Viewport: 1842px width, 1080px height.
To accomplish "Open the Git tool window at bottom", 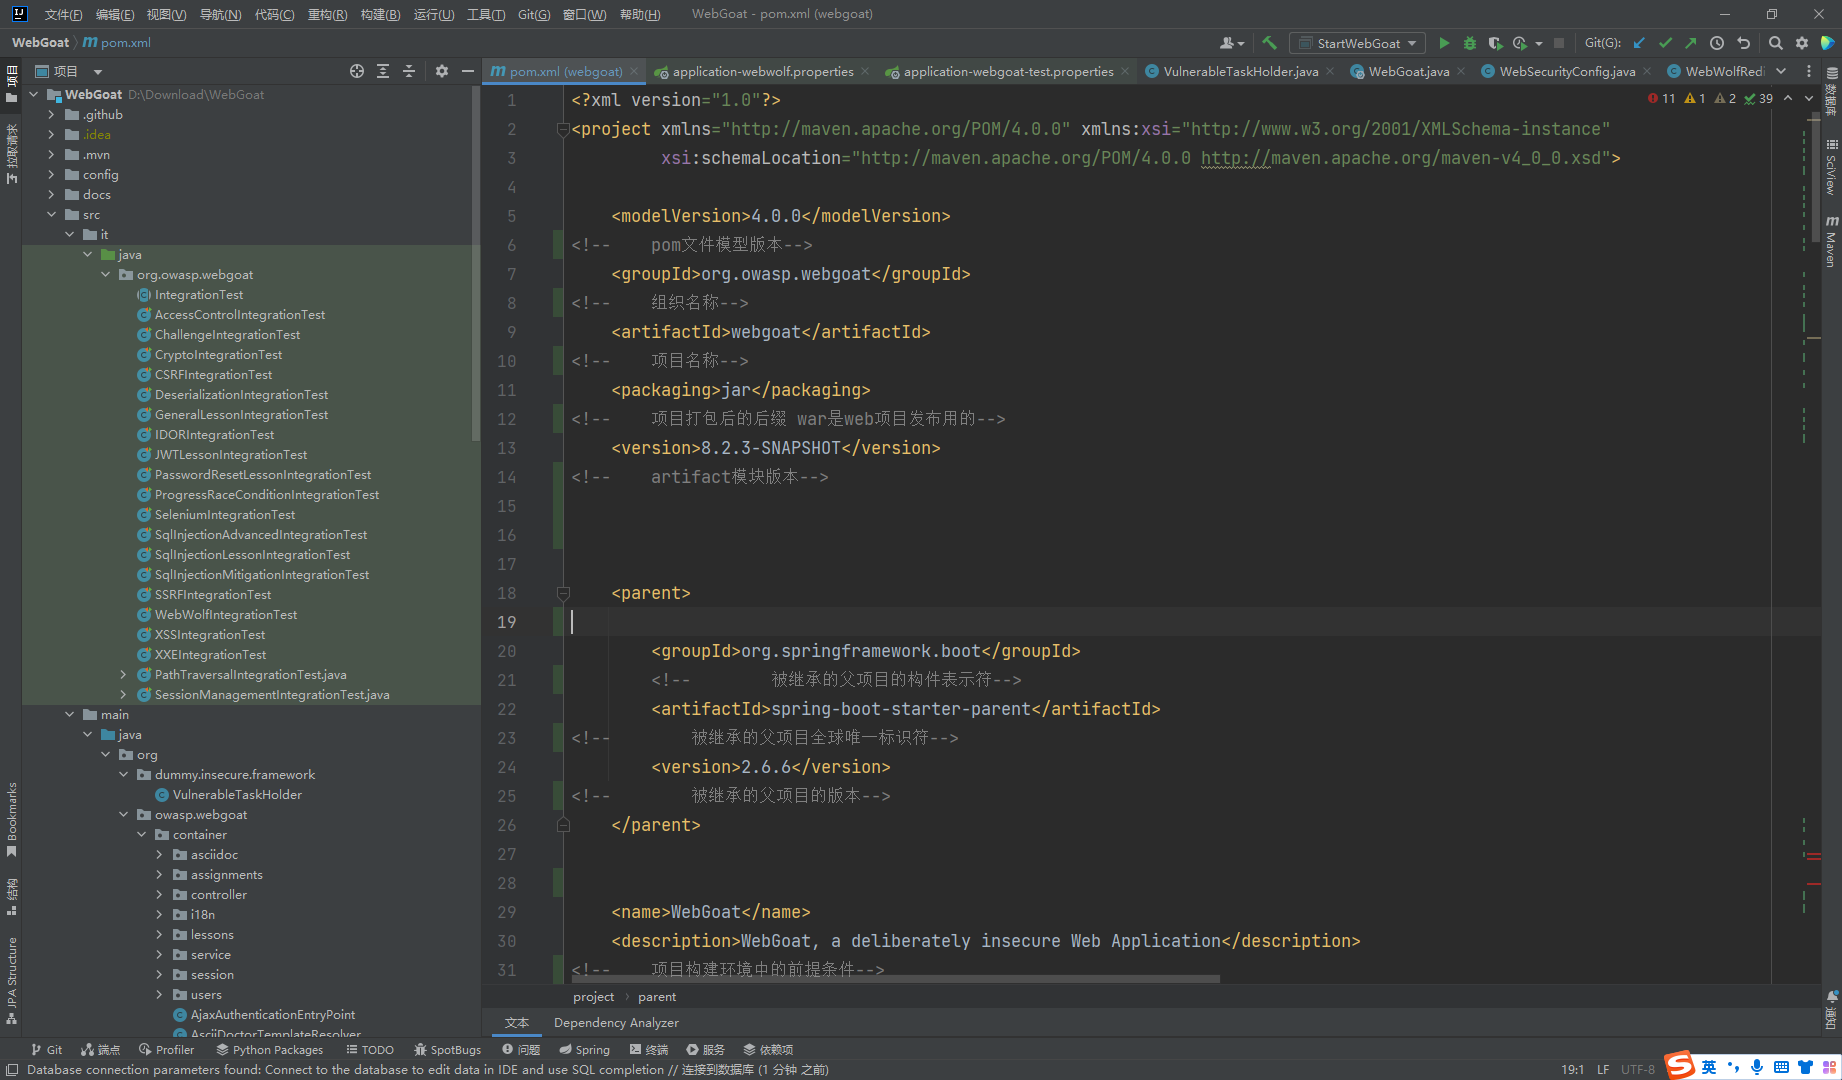I will [x=46, y=1050].
